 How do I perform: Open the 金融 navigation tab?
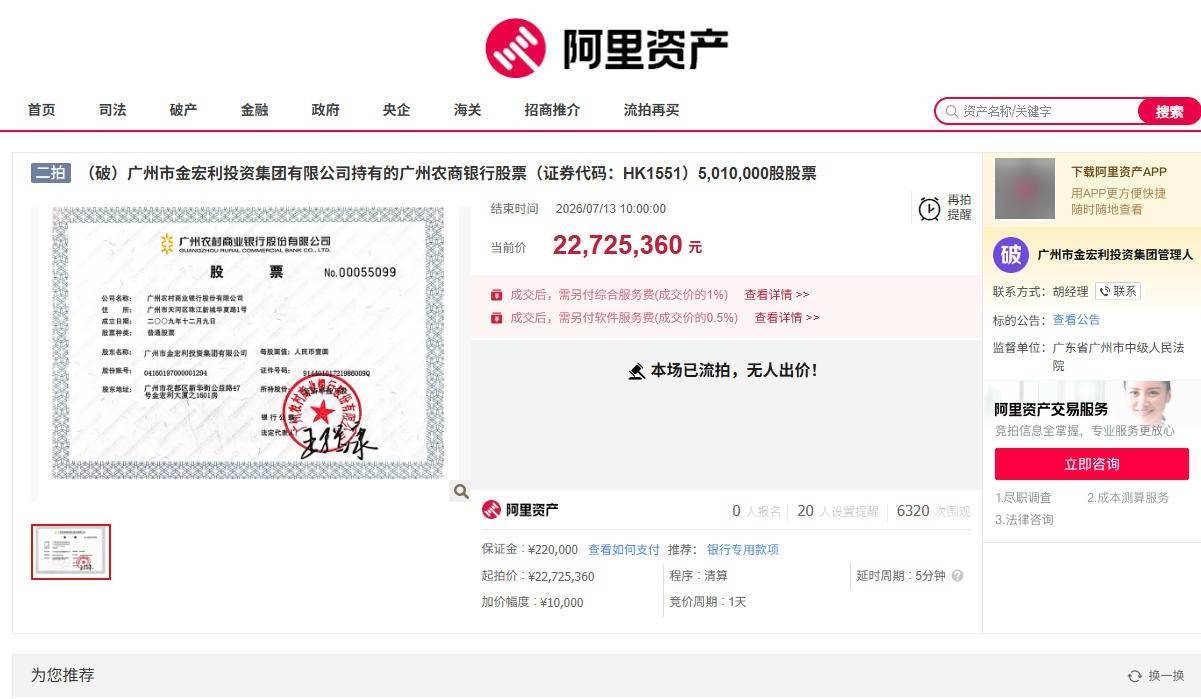pyautogui.click(x=255, y=110)
